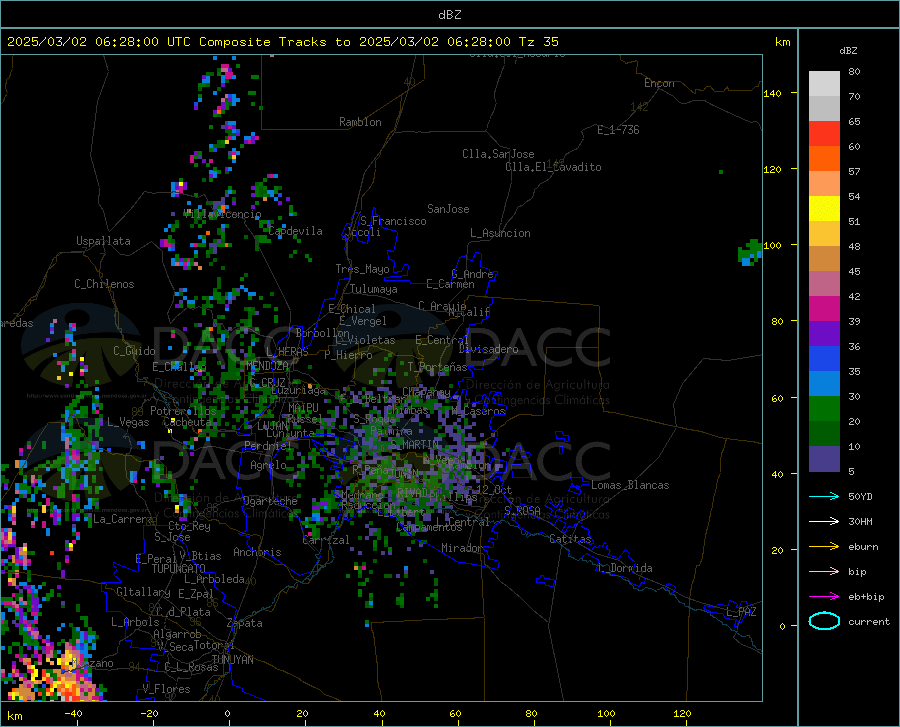
Task: Click the 'Villavicencio' map label
Action: (x=223, y=214)
